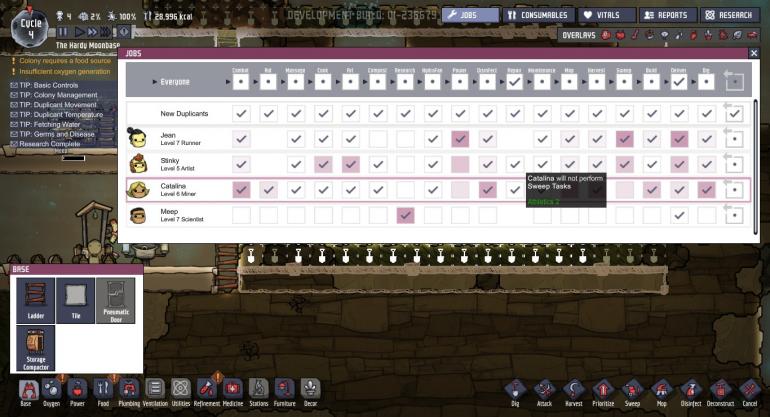The image size is (770, 417).
Task: Open the Research Complete notification
Action: point(45,144)
